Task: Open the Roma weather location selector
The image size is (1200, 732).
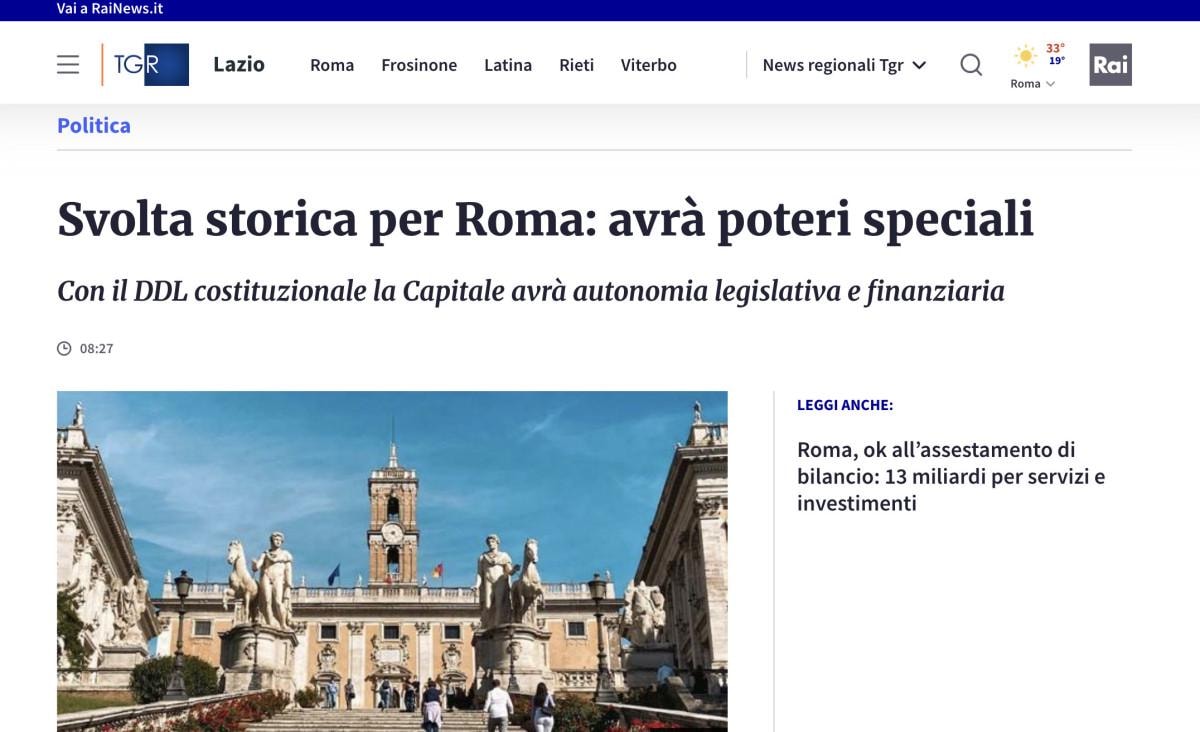Action: coord(1032,84)
